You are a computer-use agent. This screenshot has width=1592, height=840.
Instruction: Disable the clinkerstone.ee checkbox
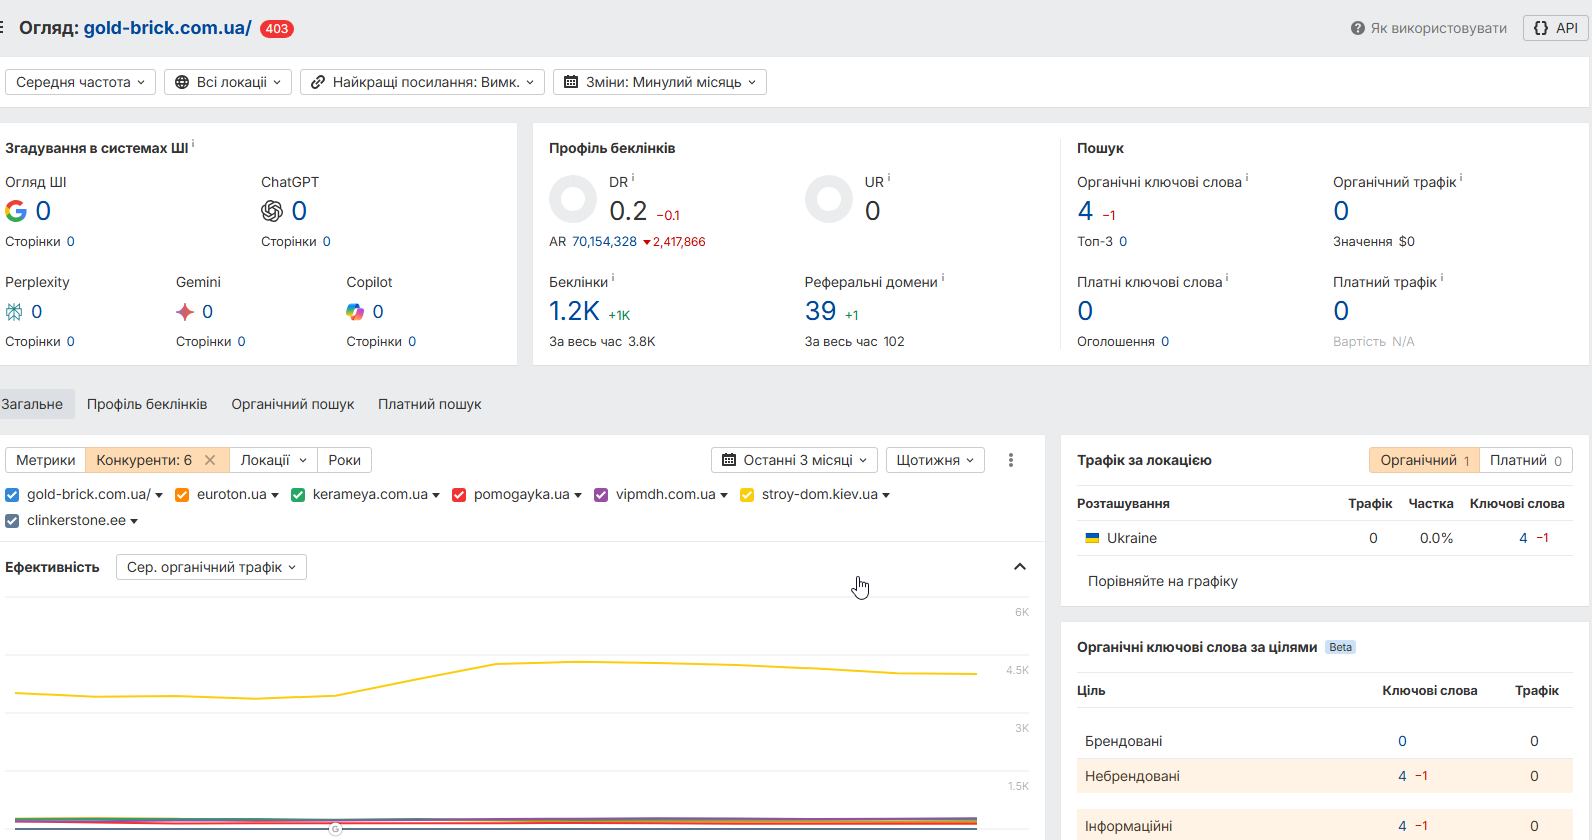12,521
